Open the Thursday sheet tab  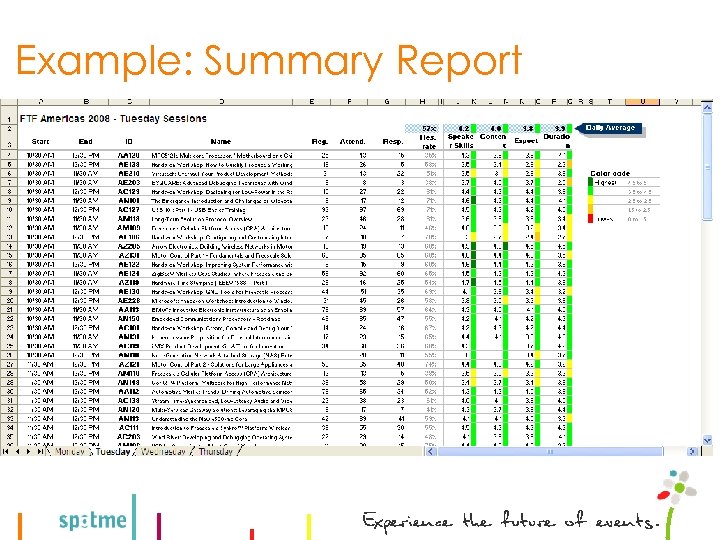pyautogui.click(x=216, y=451)
